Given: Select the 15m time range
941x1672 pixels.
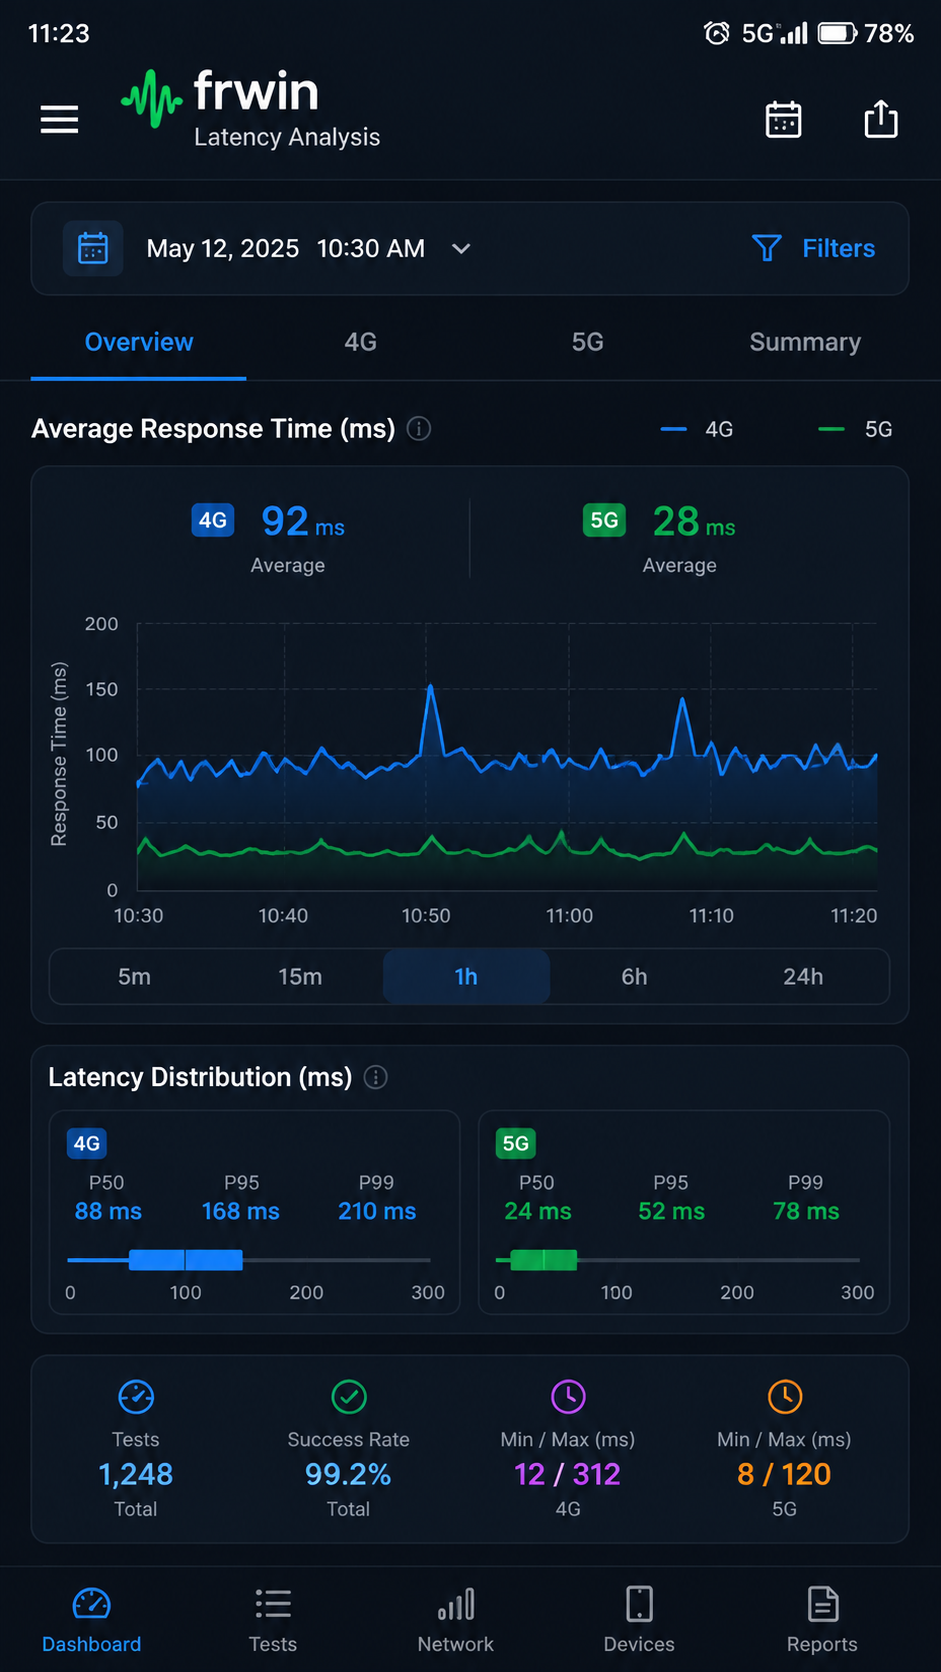Looking at the screenshot, I should tap(300, 976).
